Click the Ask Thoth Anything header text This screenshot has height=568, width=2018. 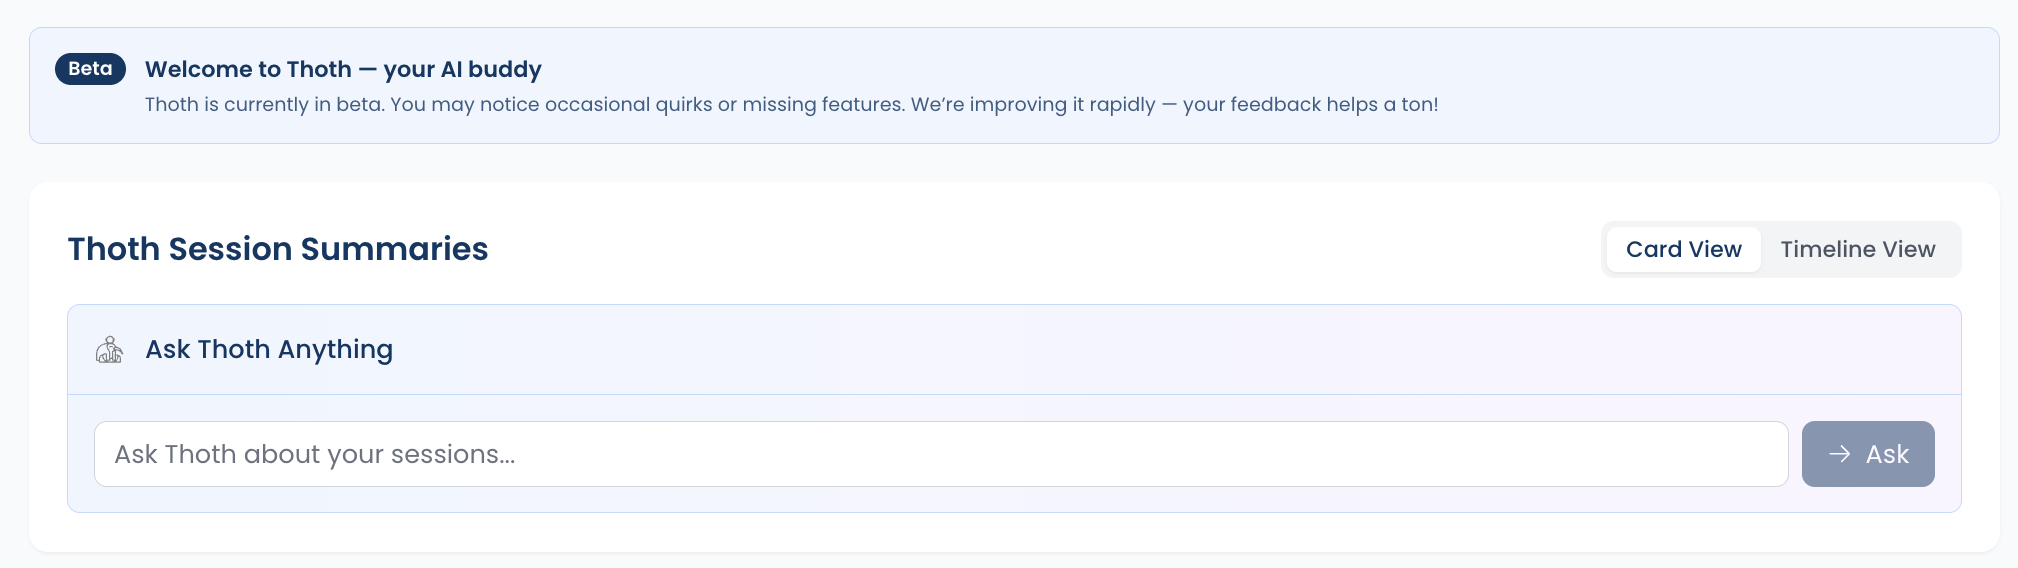tap(269, 349)
